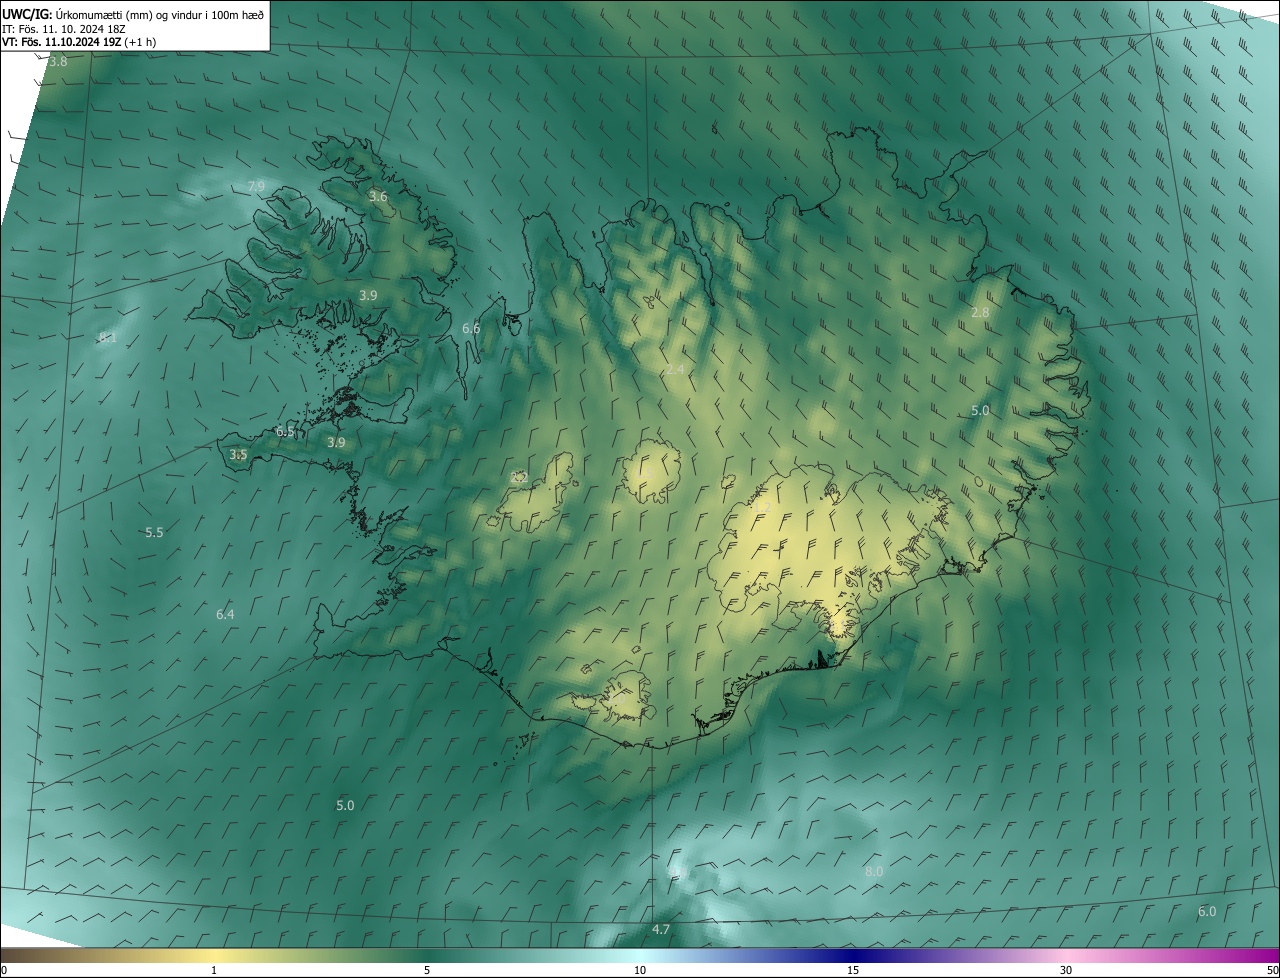Click the 7.9 value label
The image size is (1280, 978).
tap(256, 187)
